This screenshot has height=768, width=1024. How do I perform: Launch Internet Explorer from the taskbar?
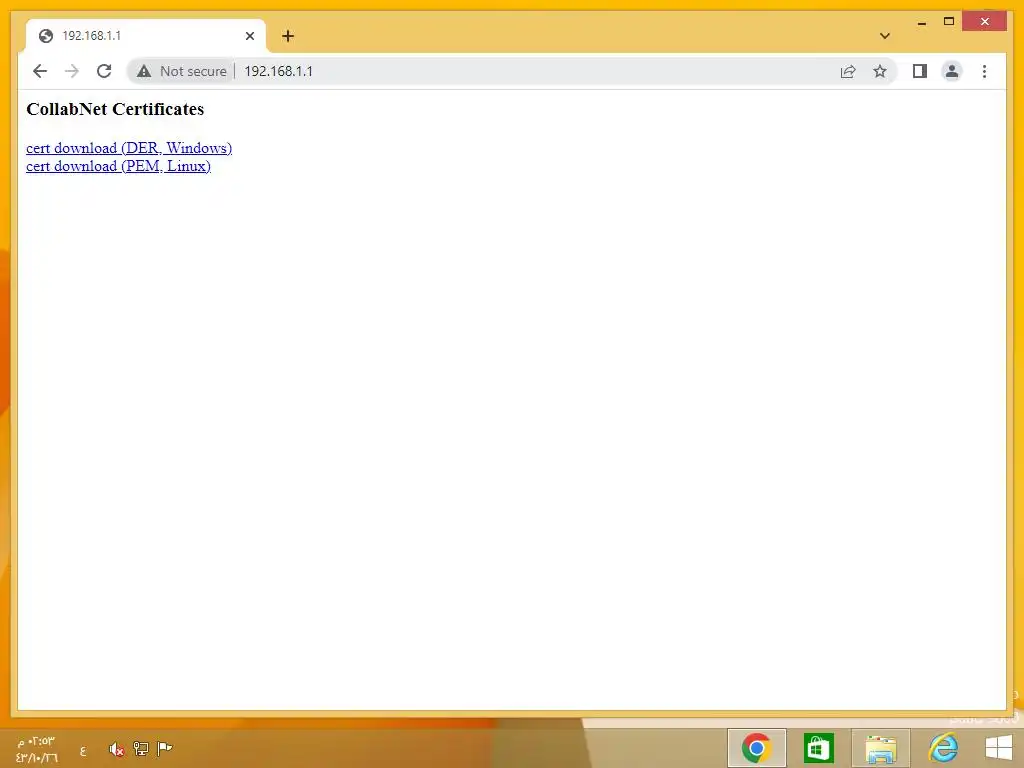click(942, 748)
